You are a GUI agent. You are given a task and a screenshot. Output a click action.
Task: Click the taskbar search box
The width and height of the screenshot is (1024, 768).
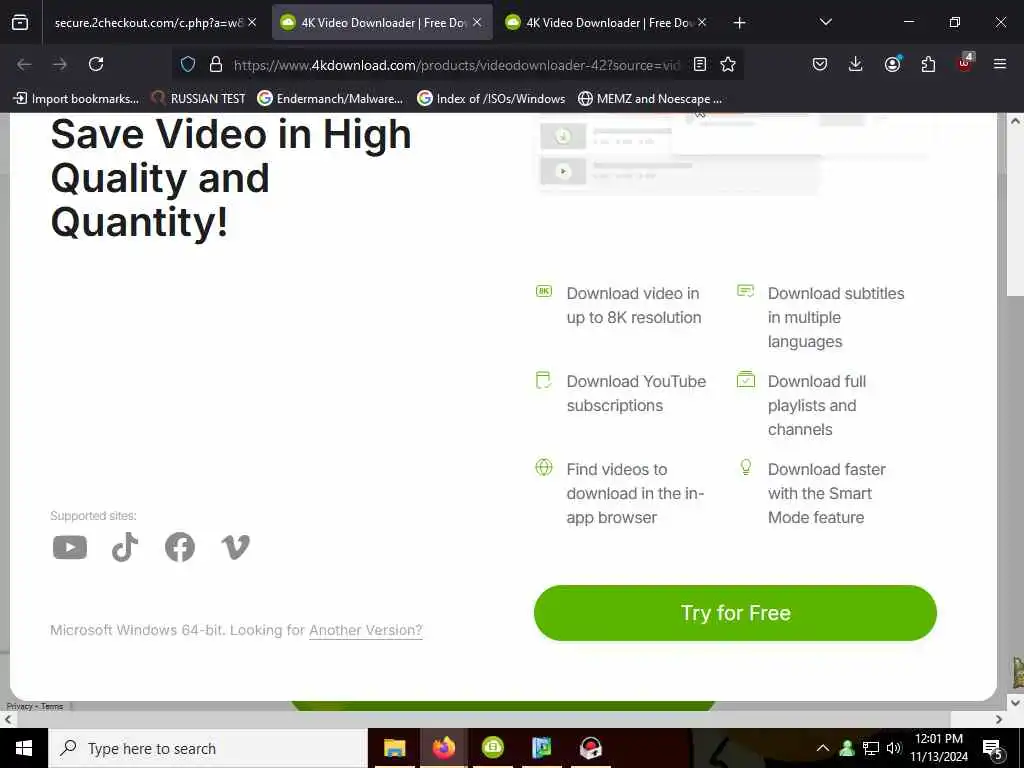click(x=208, y=748)
